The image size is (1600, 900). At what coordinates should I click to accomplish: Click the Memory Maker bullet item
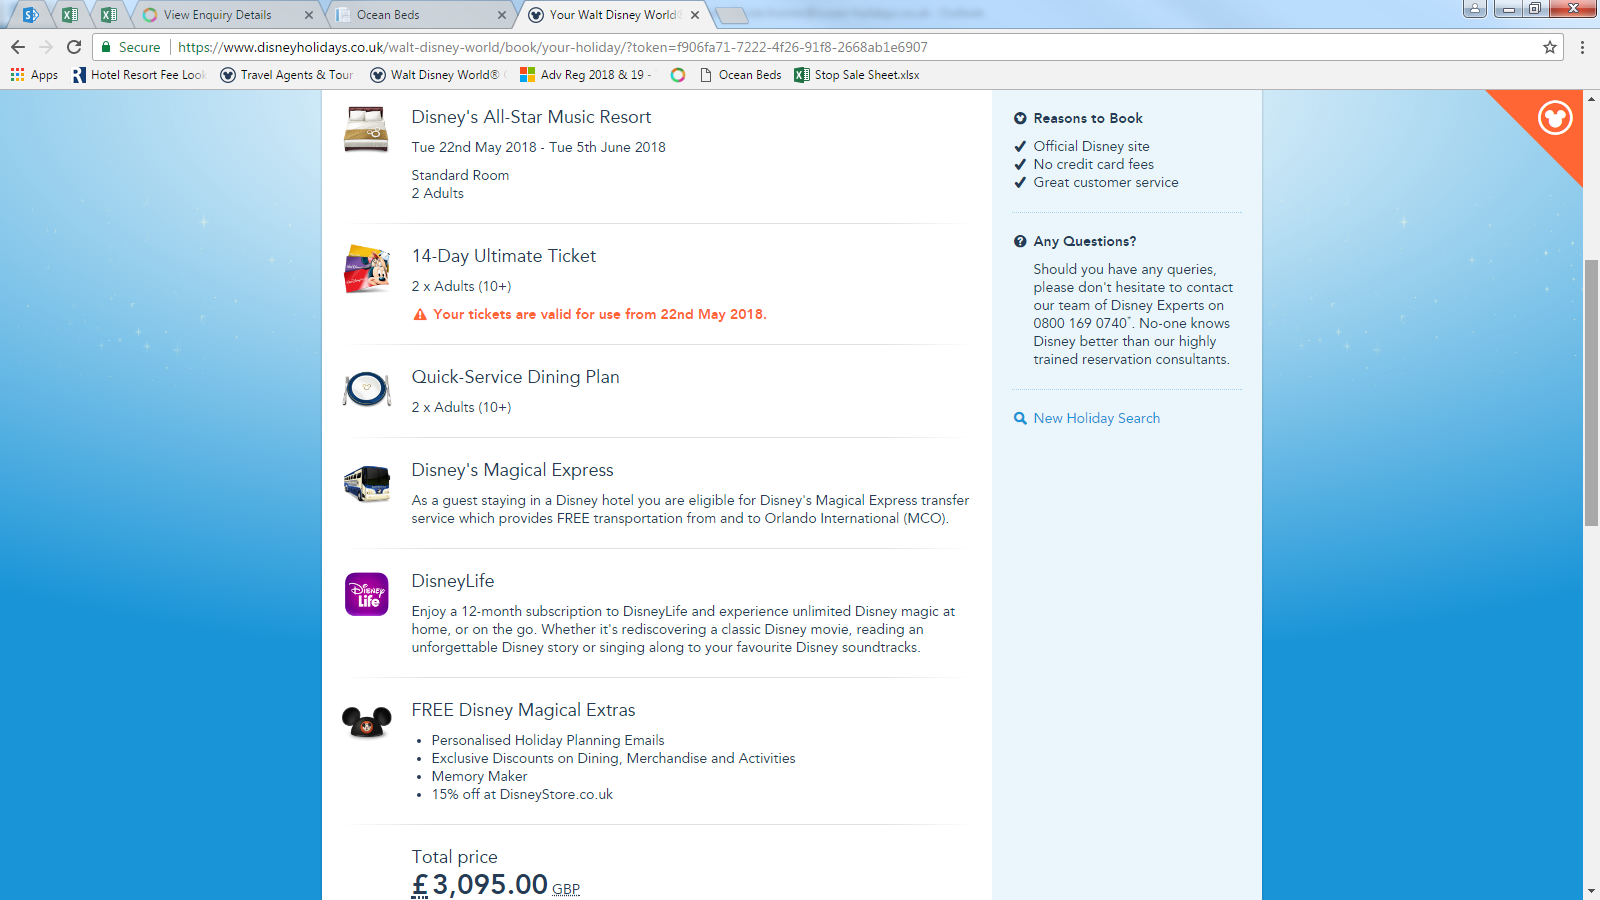(x=479, y=776)
